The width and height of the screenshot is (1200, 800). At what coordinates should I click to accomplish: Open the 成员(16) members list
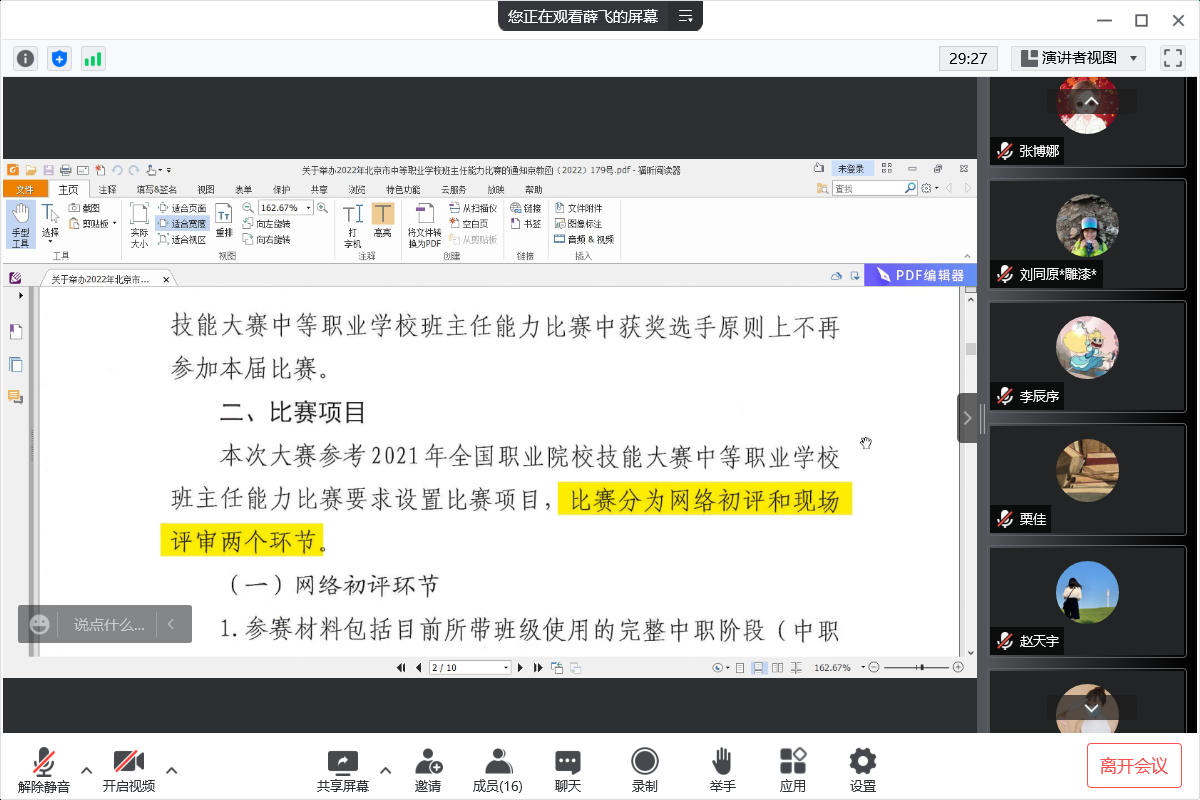click(x=497, y=770)
